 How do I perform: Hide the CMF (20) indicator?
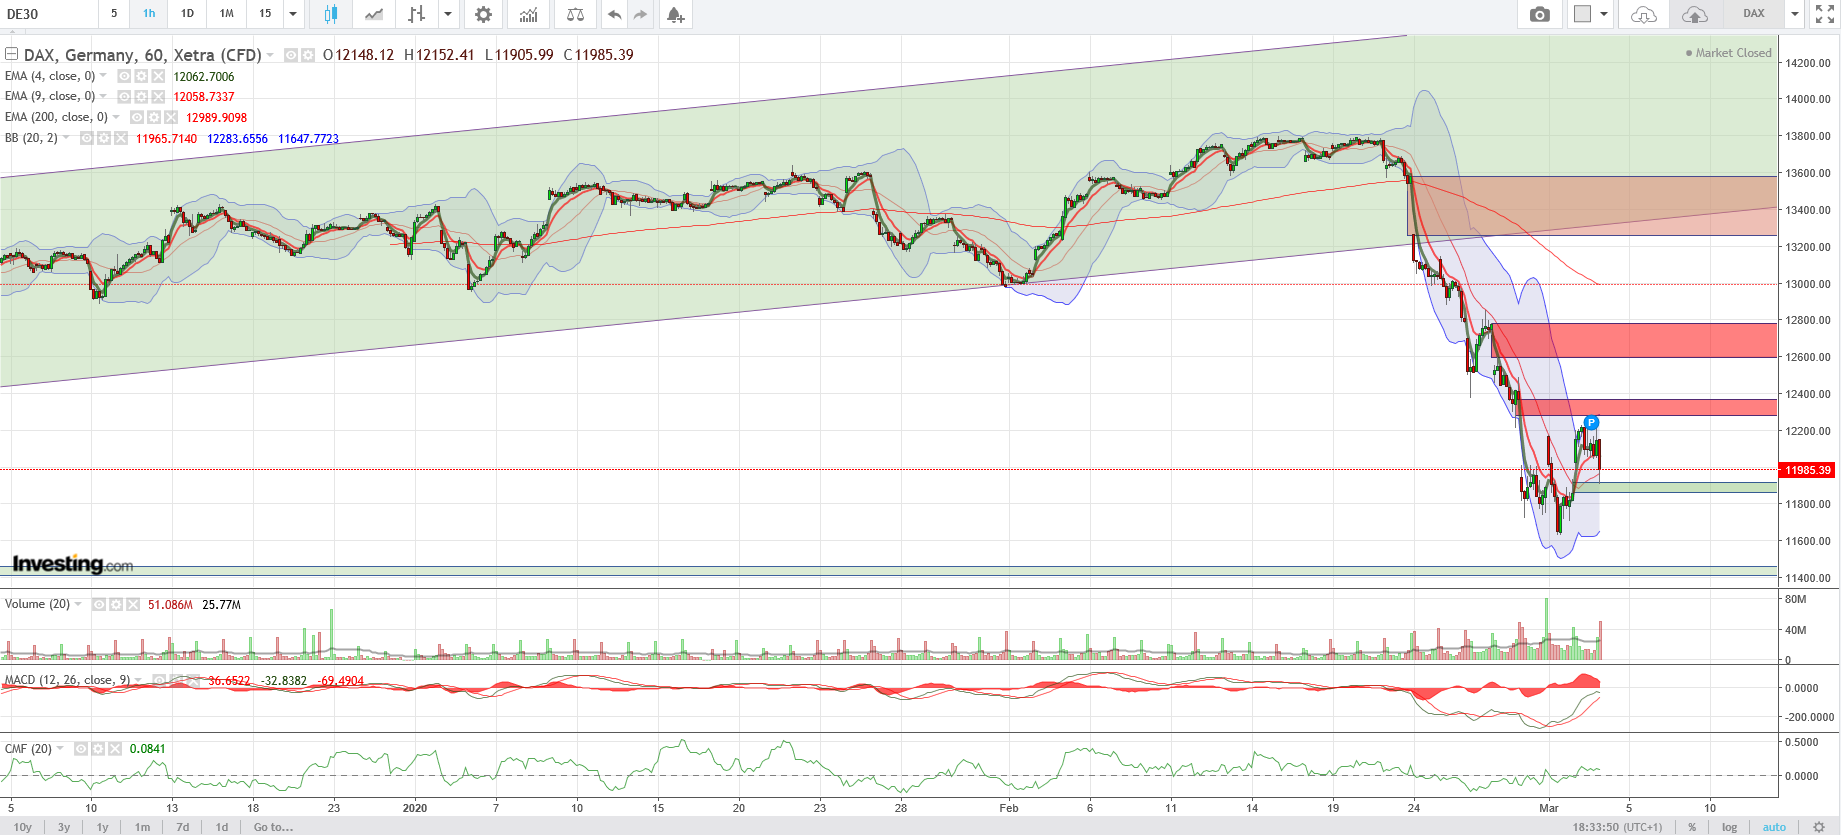click(81, 749)
